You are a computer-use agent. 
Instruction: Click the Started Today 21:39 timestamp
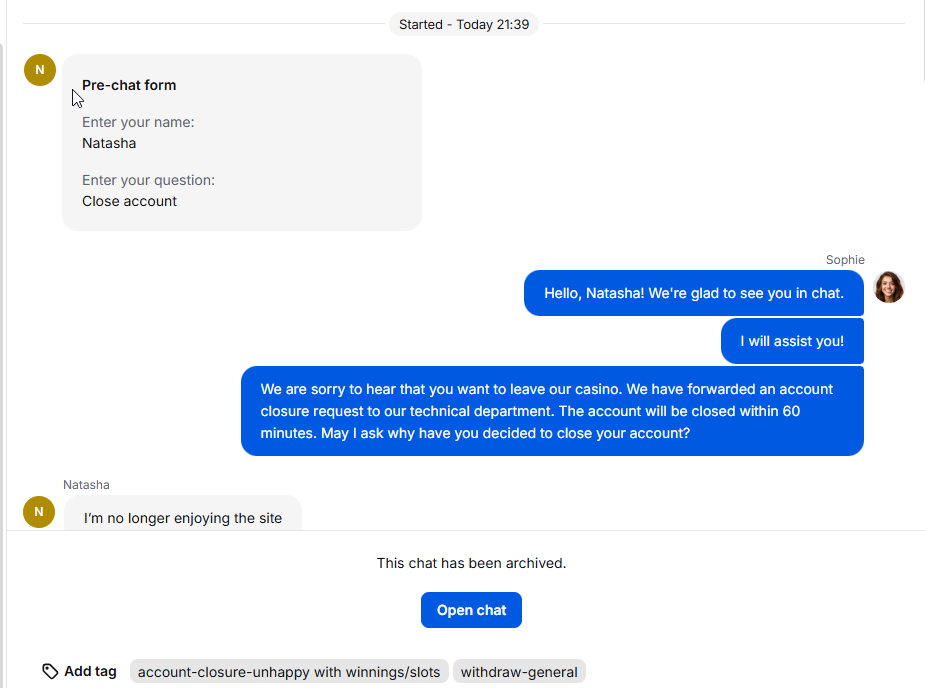click(x=464, y=24)
